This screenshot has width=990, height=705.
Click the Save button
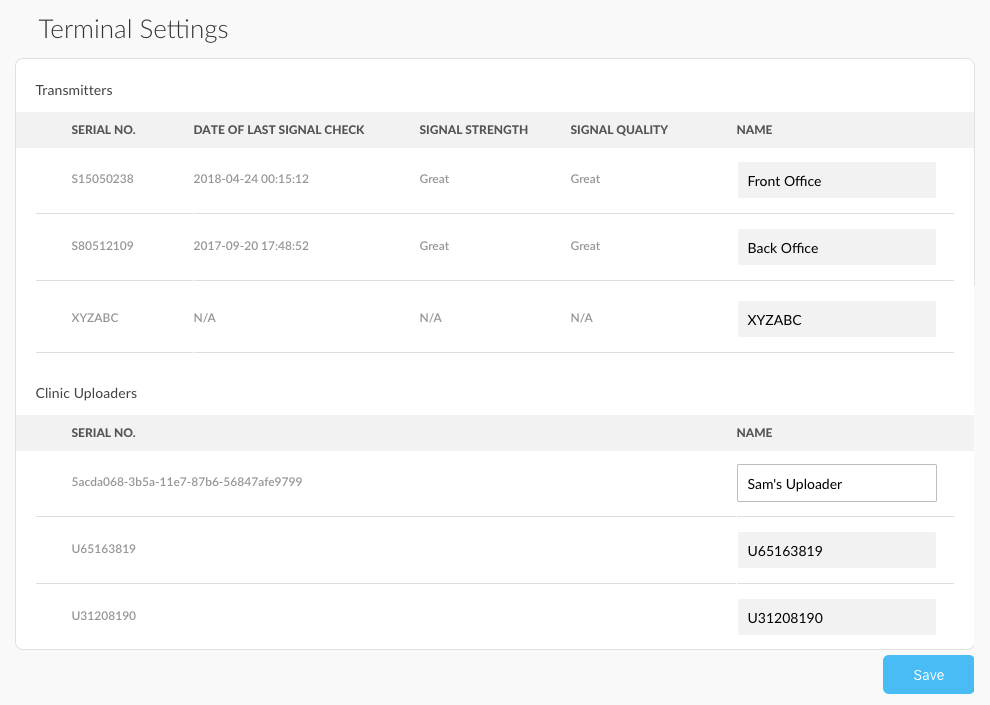click(x=928, y=674)
